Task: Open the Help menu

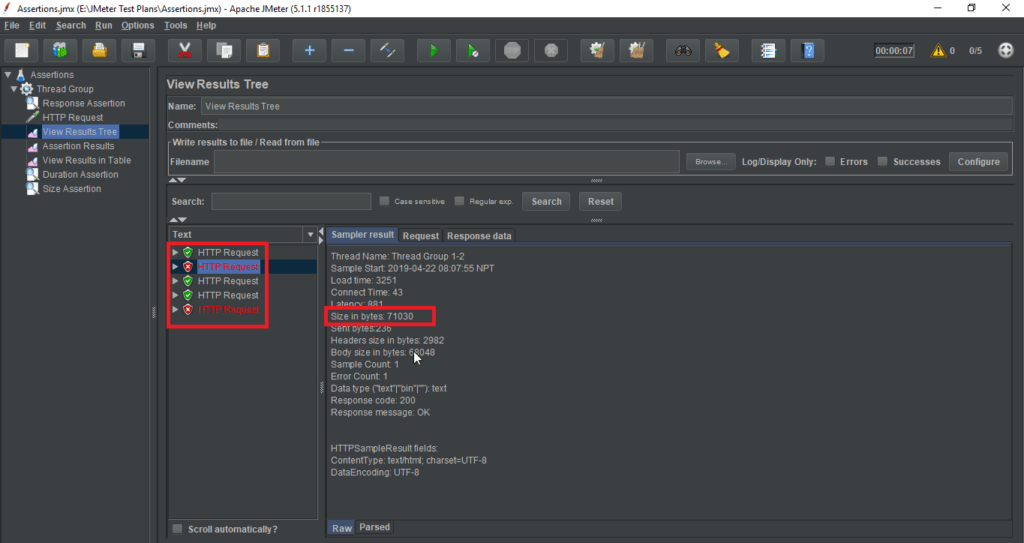Action: coord(206,25)
